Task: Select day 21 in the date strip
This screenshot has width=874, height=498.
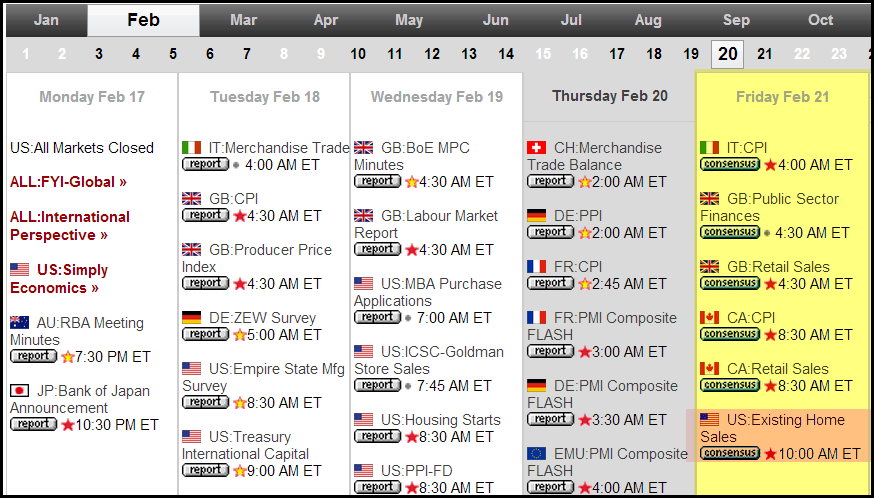Action: pos(765,54)
